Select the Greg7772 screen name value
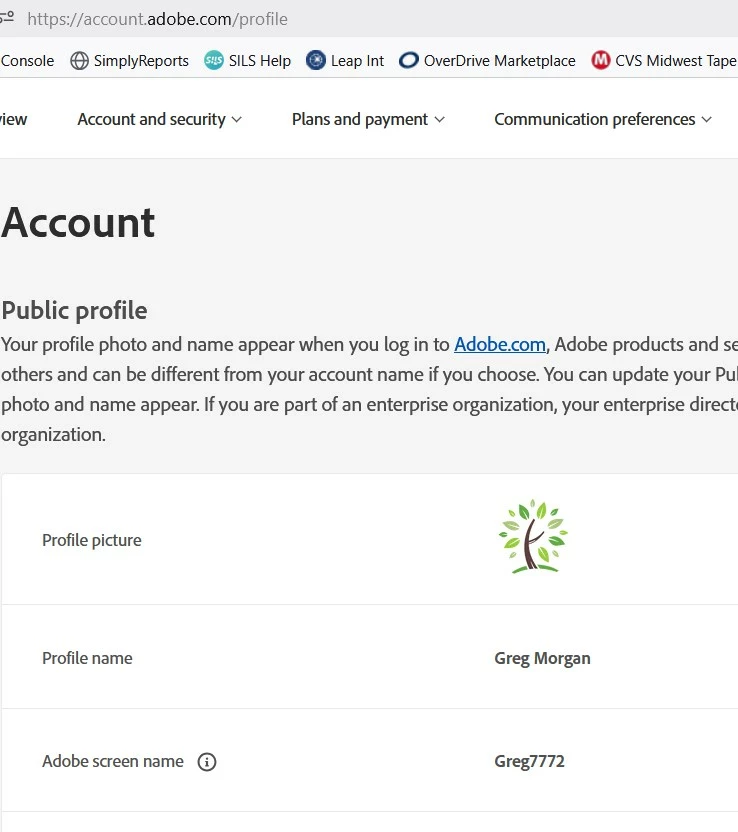The image size is (738, 832). (x=529, y=761)
